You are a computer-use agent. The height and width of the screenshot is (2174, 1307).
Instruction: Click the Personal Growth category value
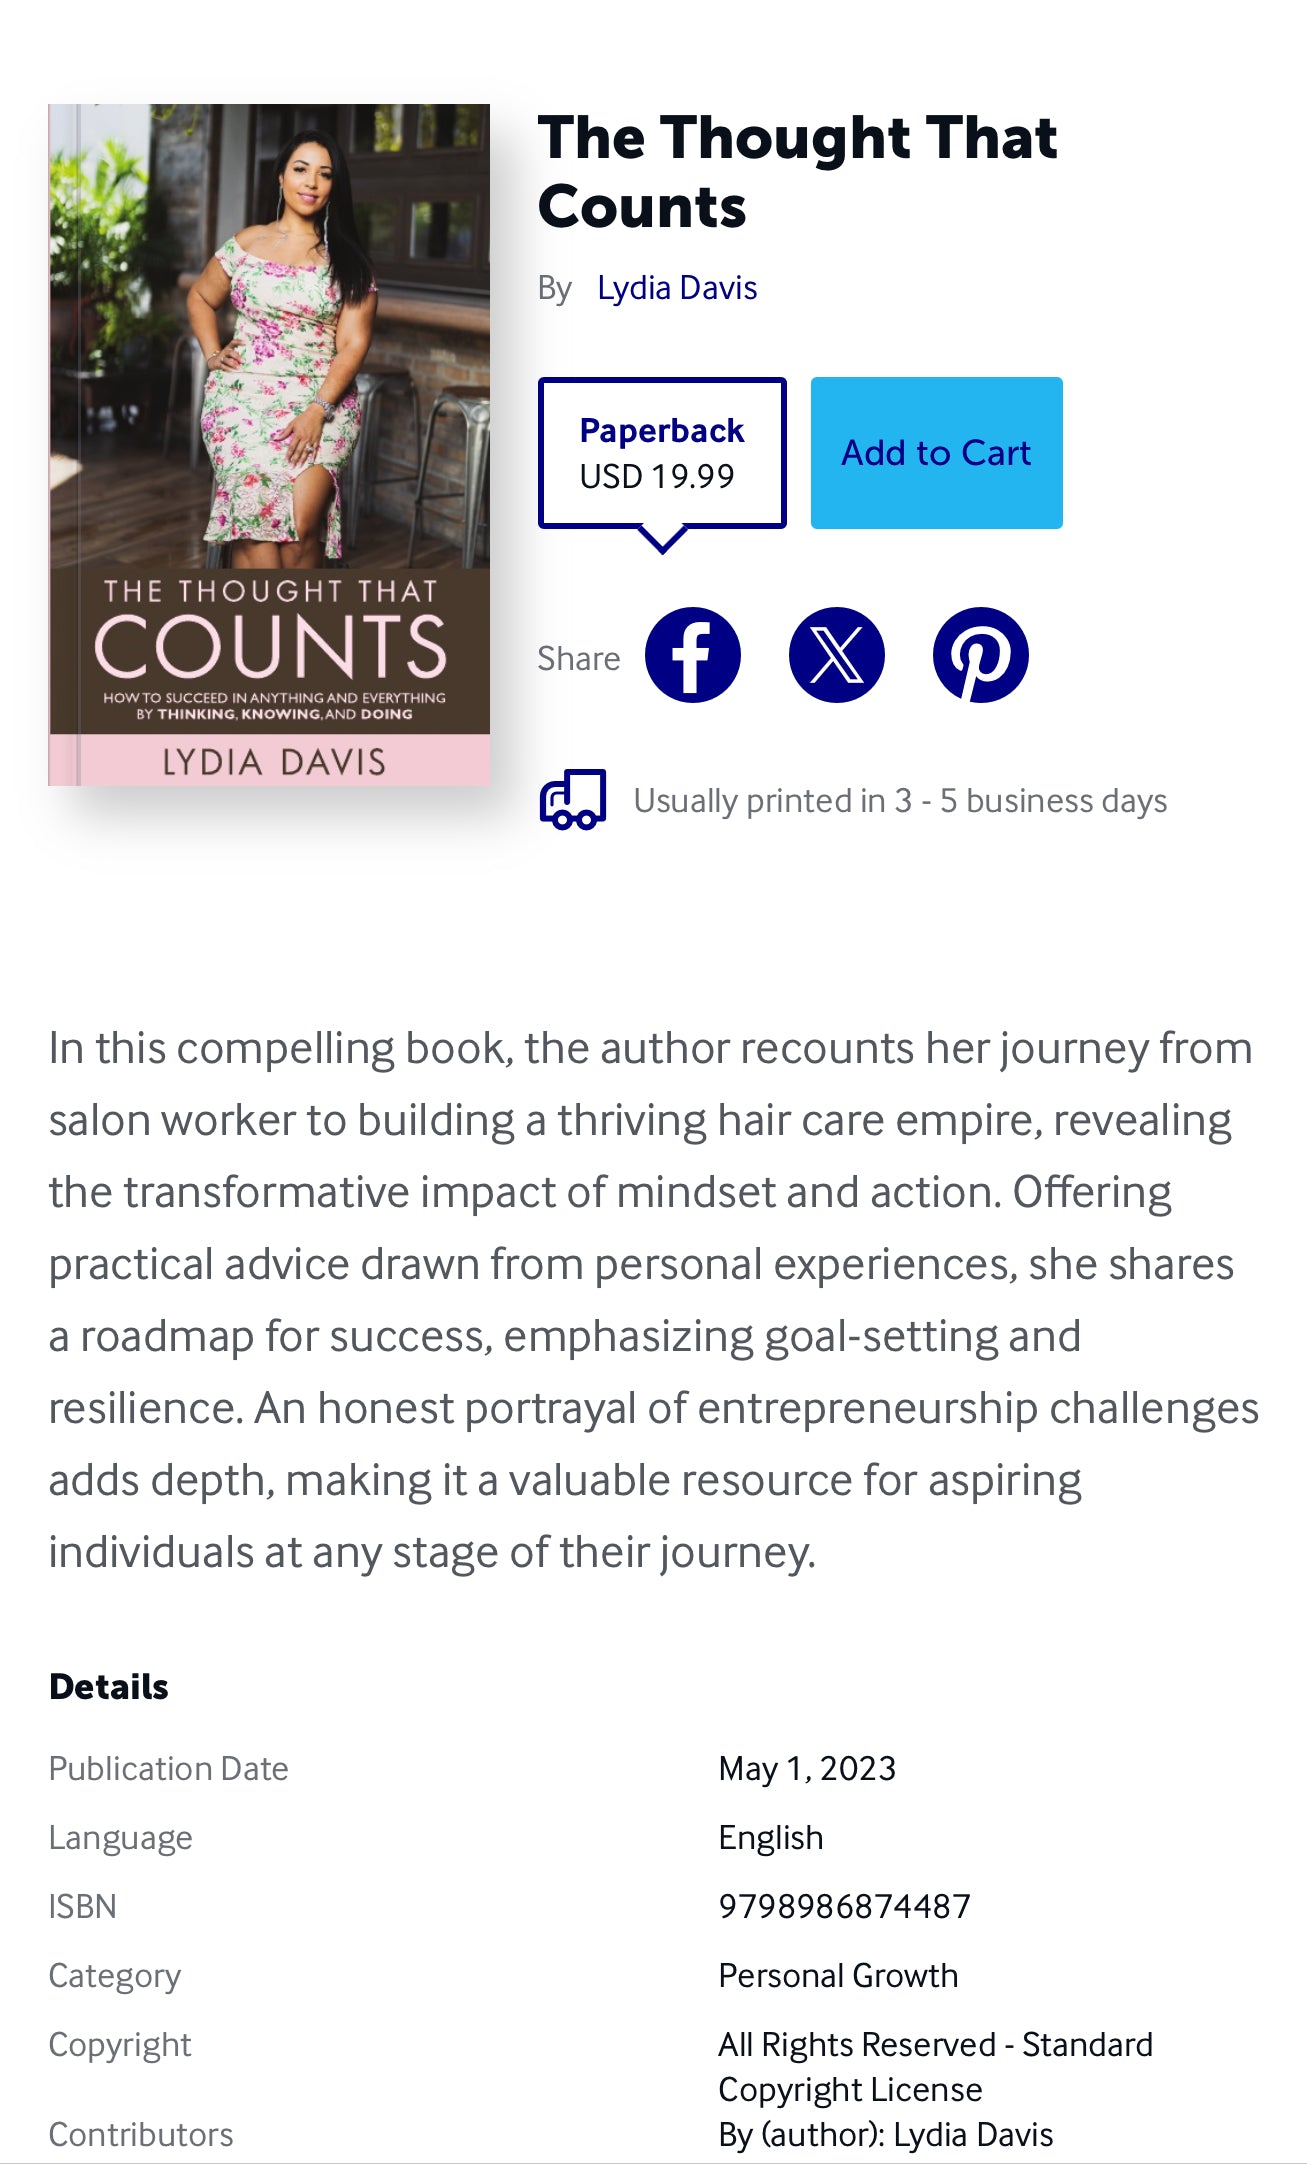point(838,1975)
